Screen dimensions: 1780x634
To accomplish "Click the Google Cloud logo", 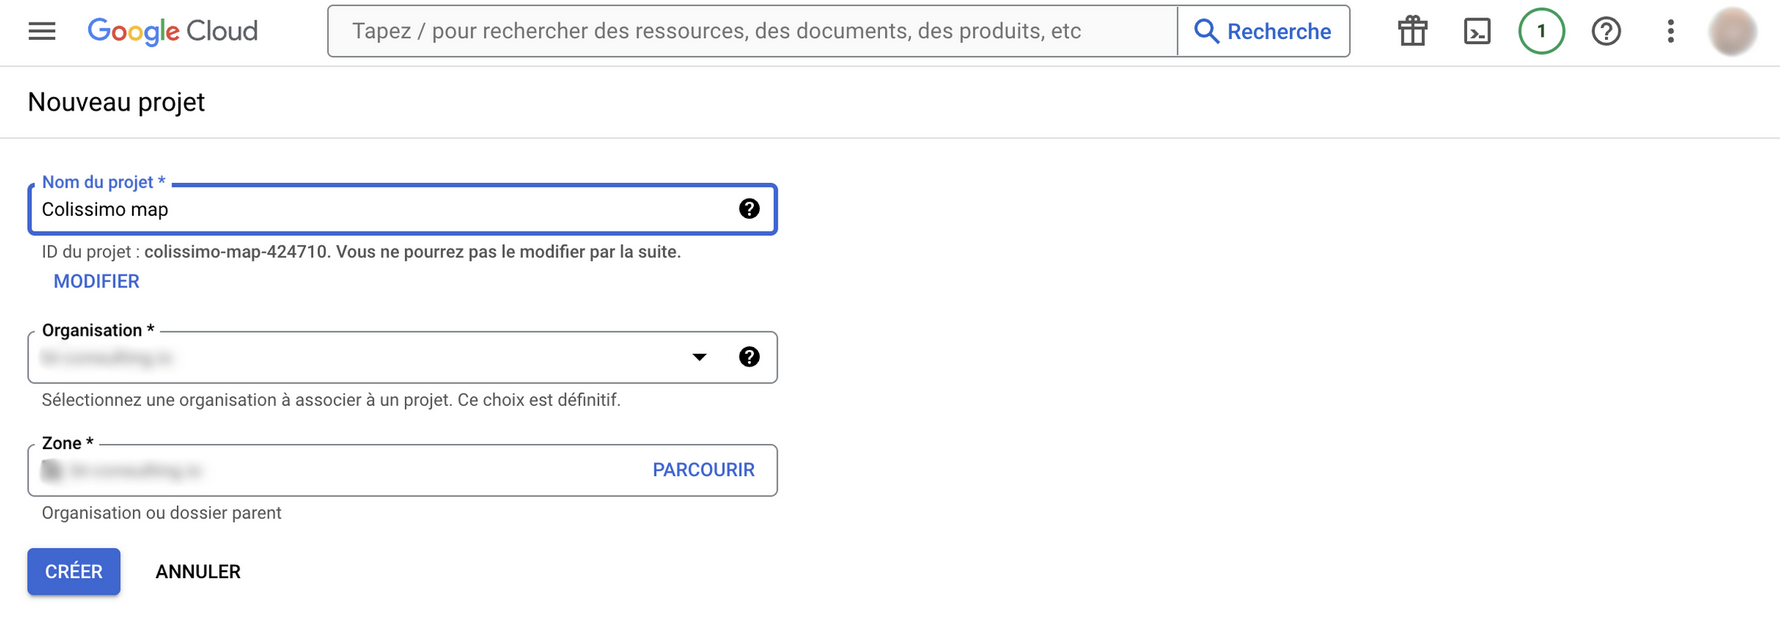I will click(173, 31).
